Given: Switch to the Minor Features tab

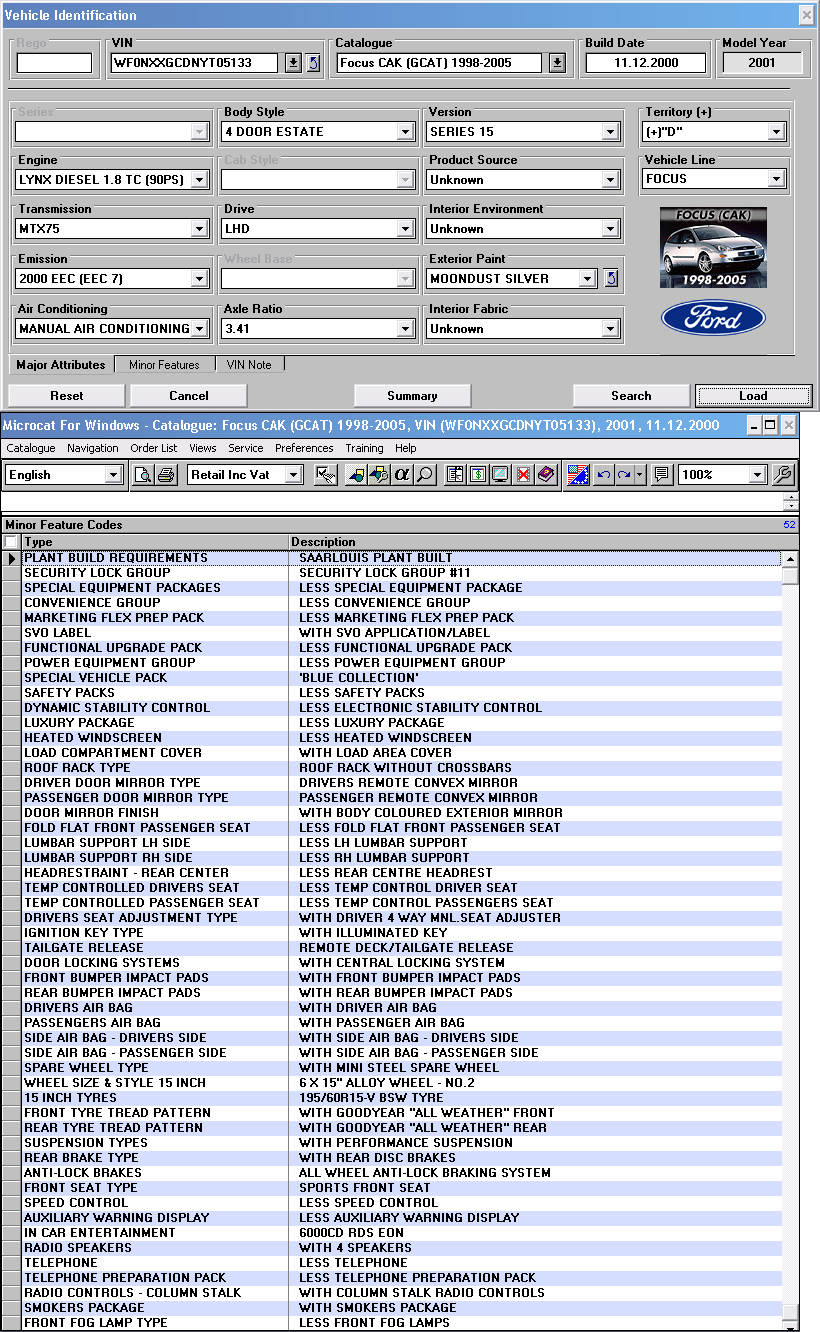Looking at the screenshot, I should 164,365.
